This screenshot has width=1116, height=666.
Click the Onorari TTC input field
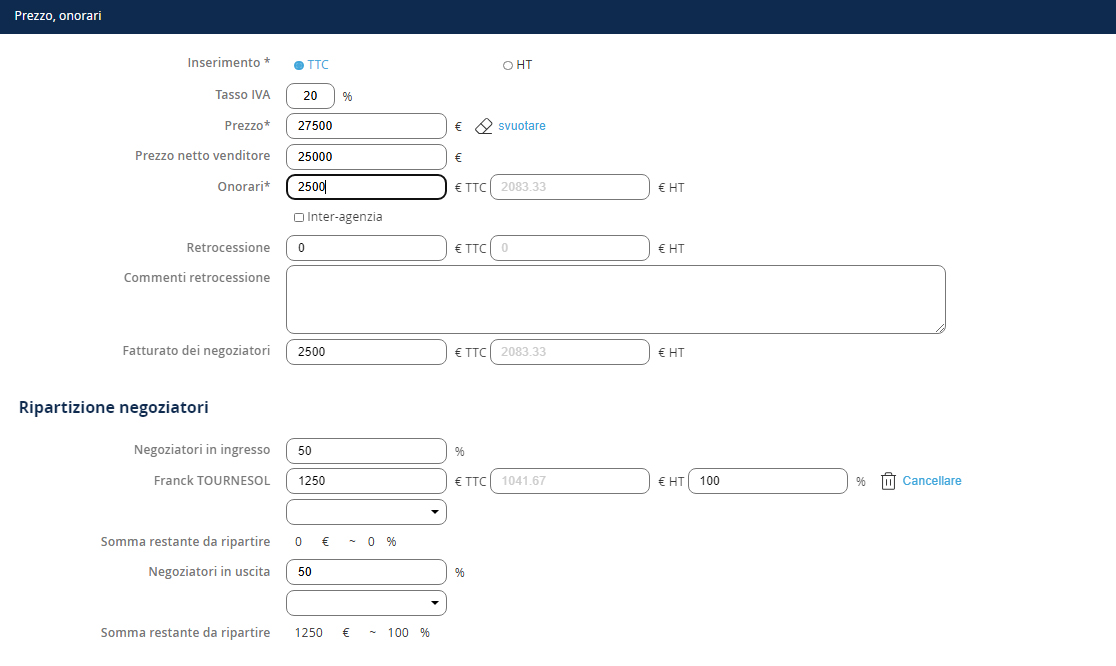366,187
